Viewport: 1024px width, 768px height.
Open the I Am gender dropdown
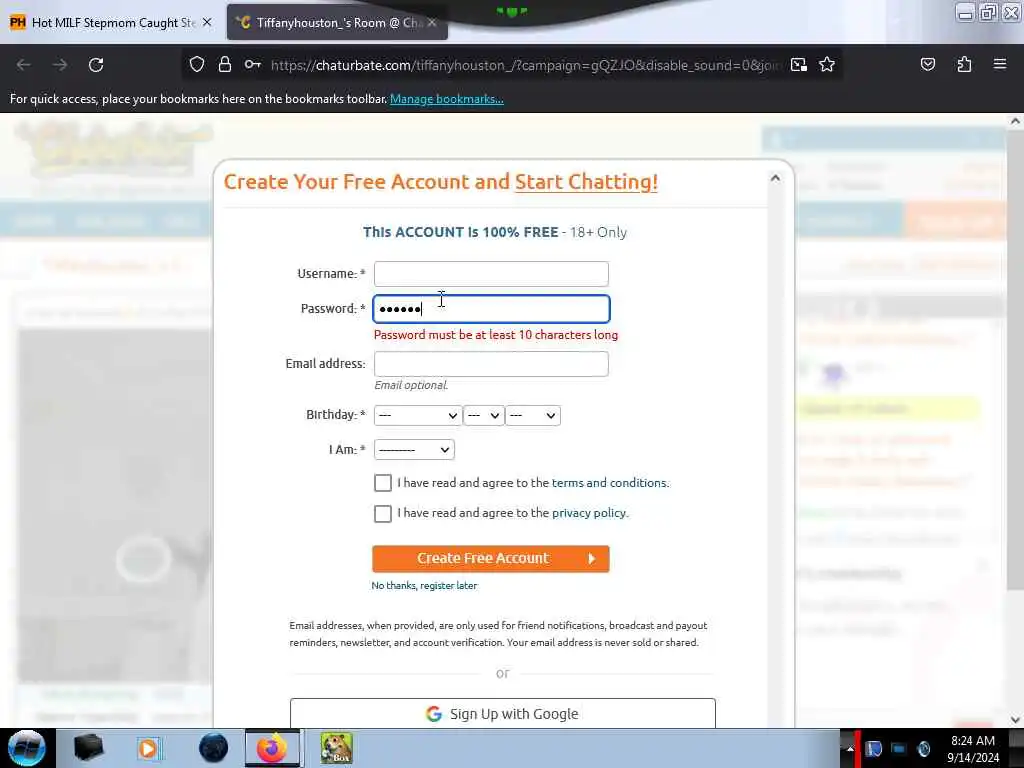[x=414, y=449]
